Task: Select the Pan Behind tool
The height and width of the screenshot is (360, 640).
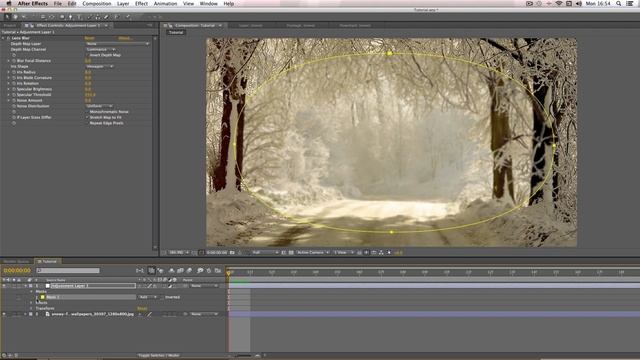Action: (x=52, y=17)
